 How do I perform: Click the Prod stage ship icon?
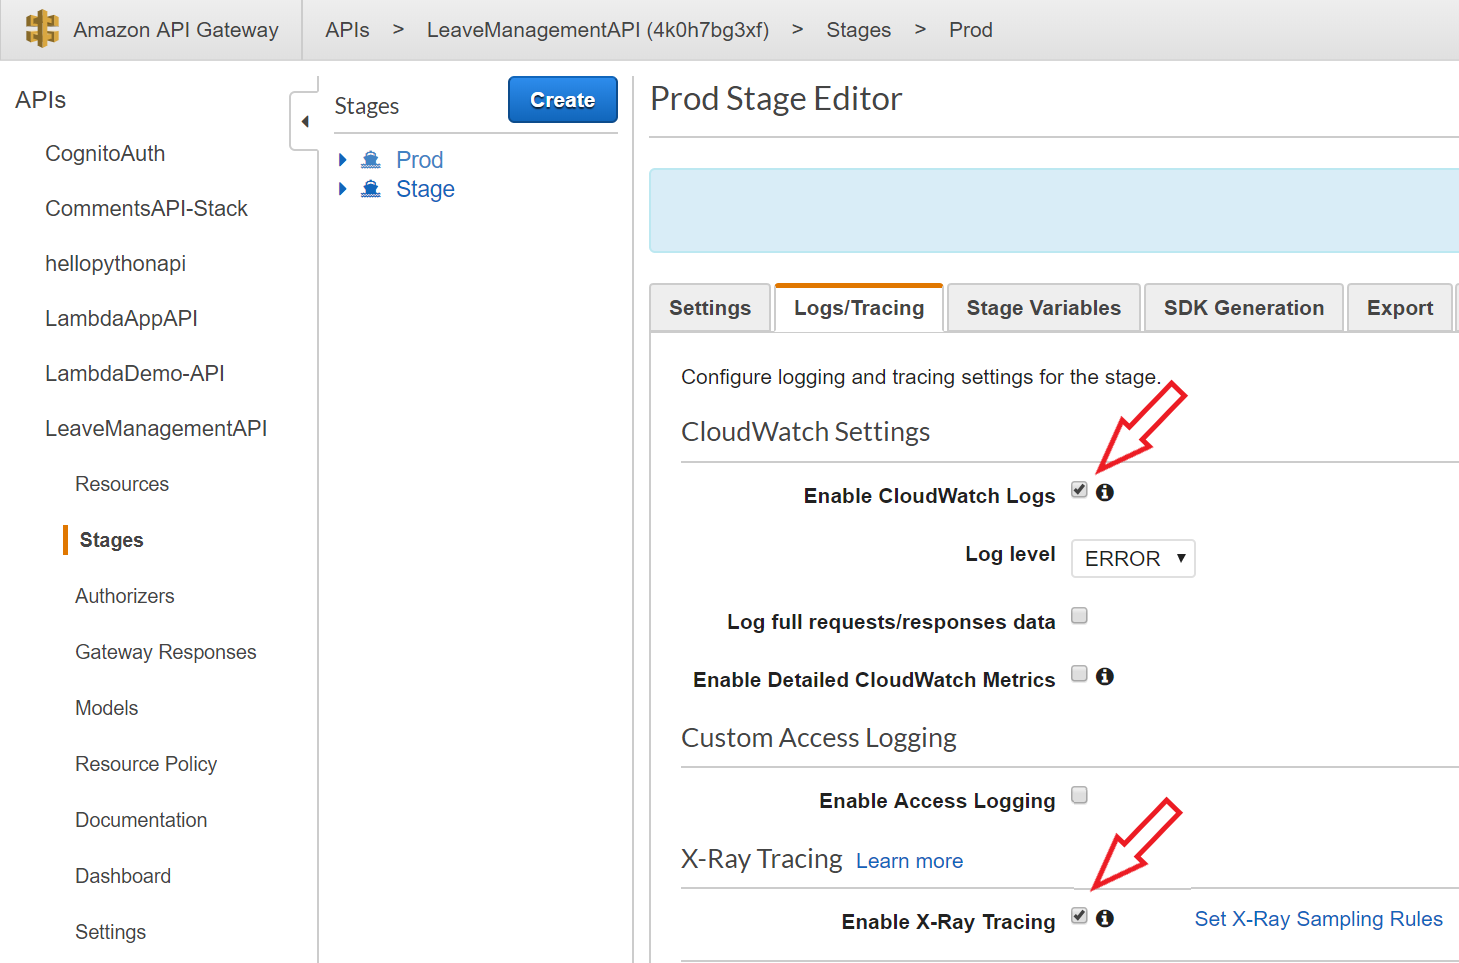(x=371, y=160)
